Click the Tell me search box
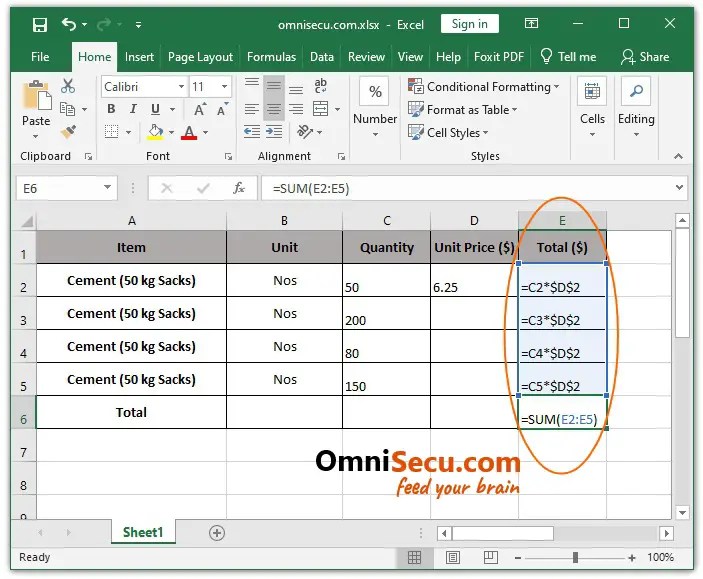The height and width of the screenshot is (579, 703). (x=568, y=57)
